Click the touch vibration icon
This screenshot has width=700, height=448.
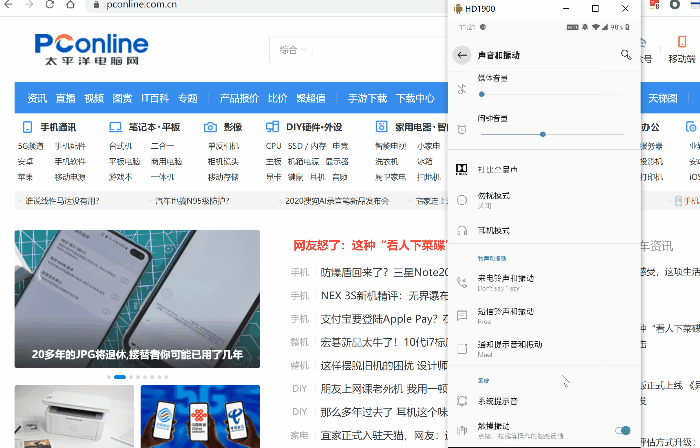coord(462,430)
